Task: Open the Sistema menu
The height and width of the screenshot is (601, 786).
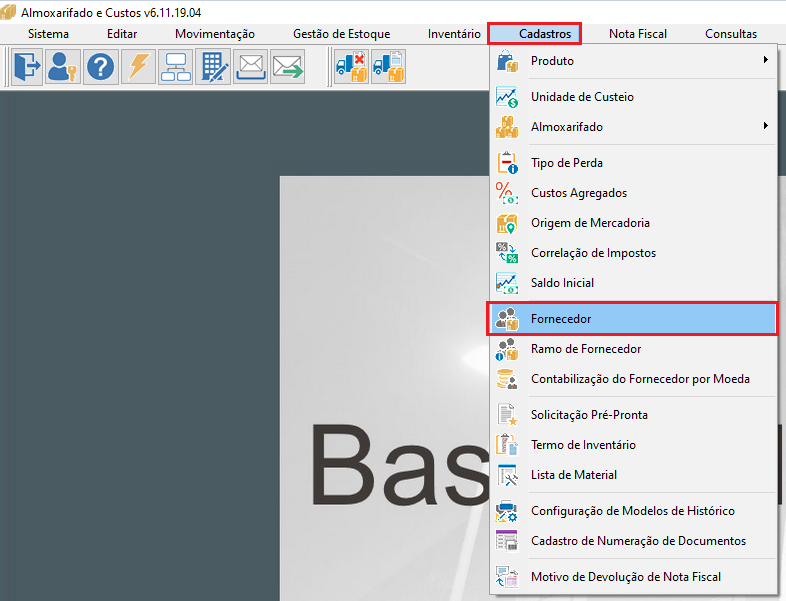Action: (48, 34)
